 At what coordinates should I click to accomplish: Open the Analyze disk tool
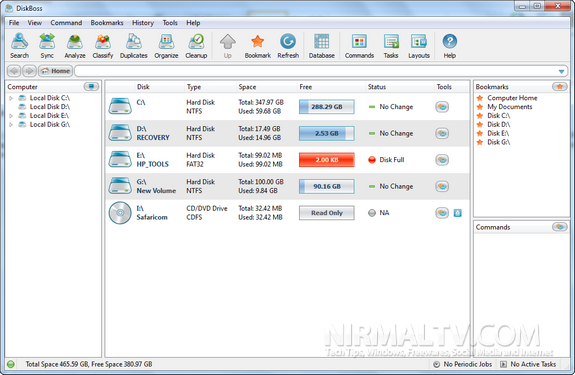tap(75, 45)
